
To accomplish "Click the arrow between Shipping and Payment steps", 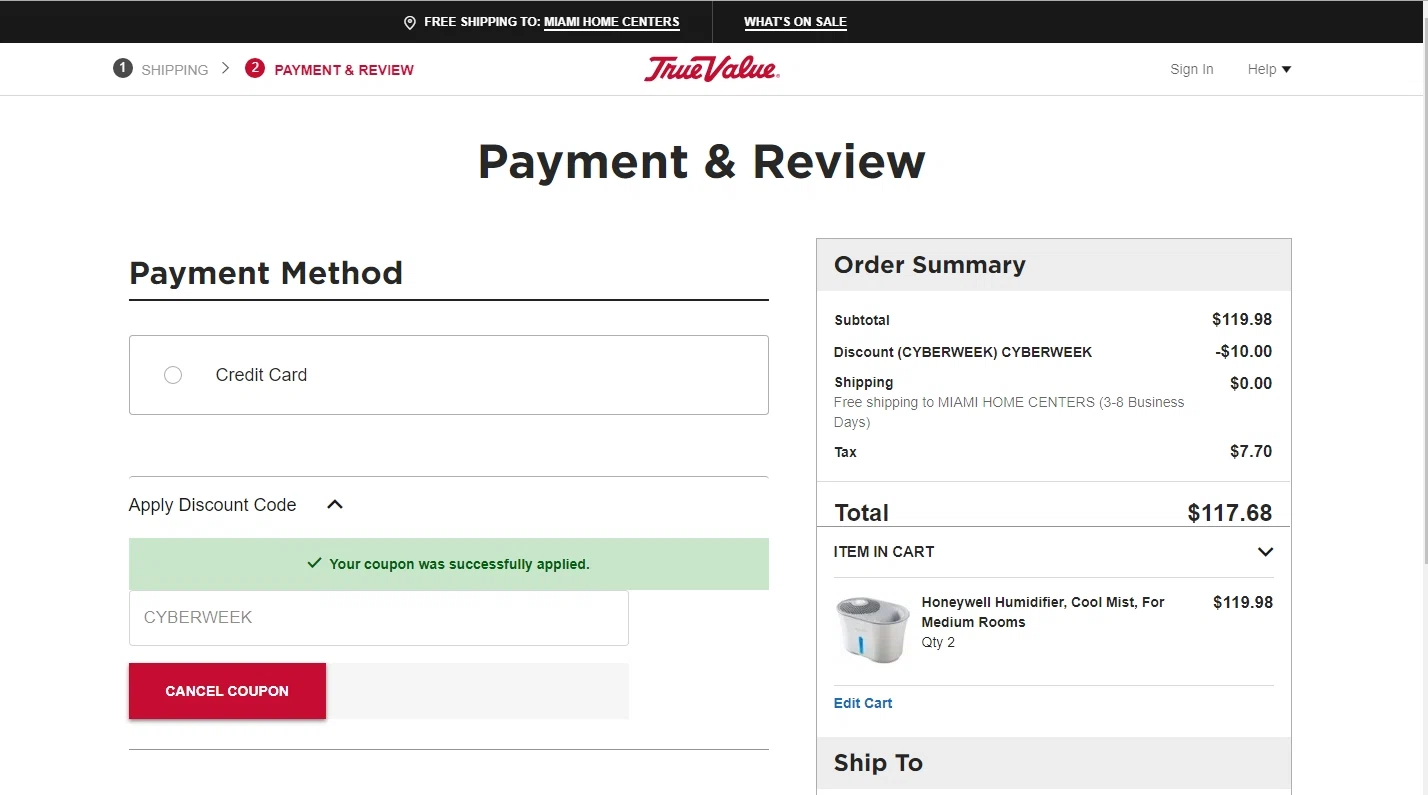I will (x=226, y=68).
